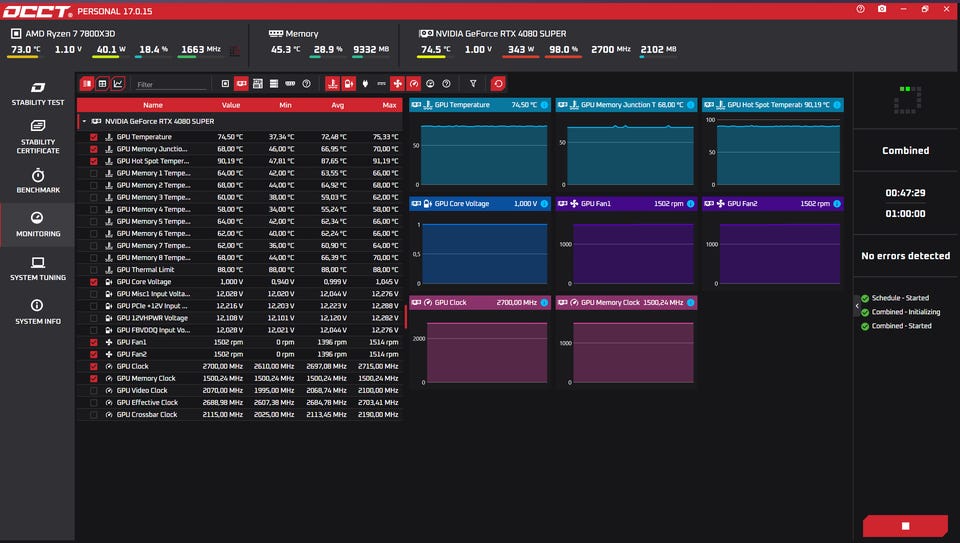Screen dimensions: 960x543
Task: Reset min/max values with refresh icon
Action: [498, 84]
